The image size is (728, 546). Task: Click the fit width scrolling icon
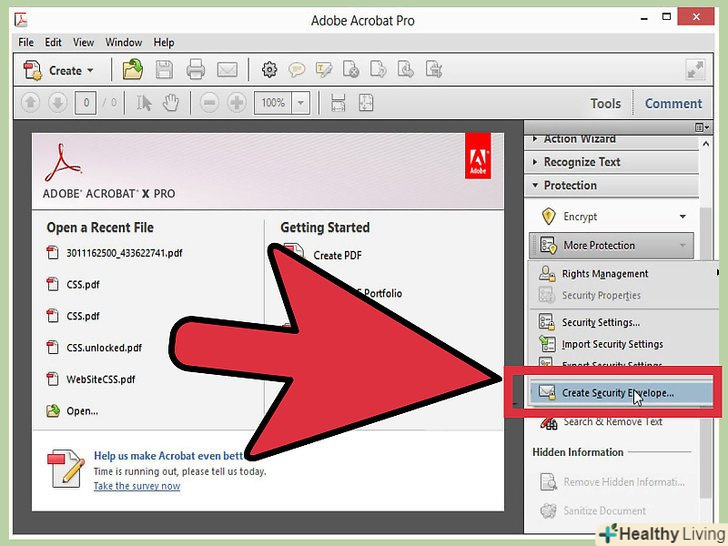pyautogui.click(x=338, y=103)
